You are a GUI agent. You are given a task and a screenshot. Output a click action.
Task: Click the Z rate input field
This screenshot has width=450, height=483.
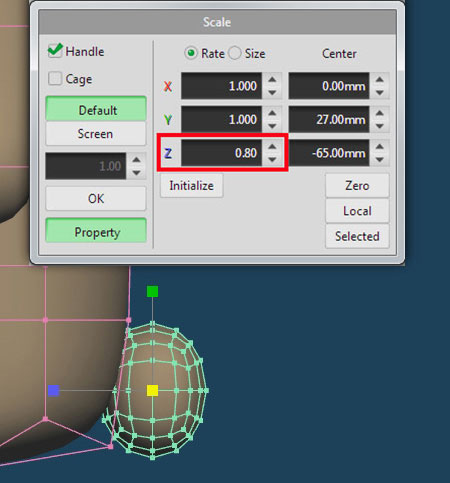tap(221, 153)
